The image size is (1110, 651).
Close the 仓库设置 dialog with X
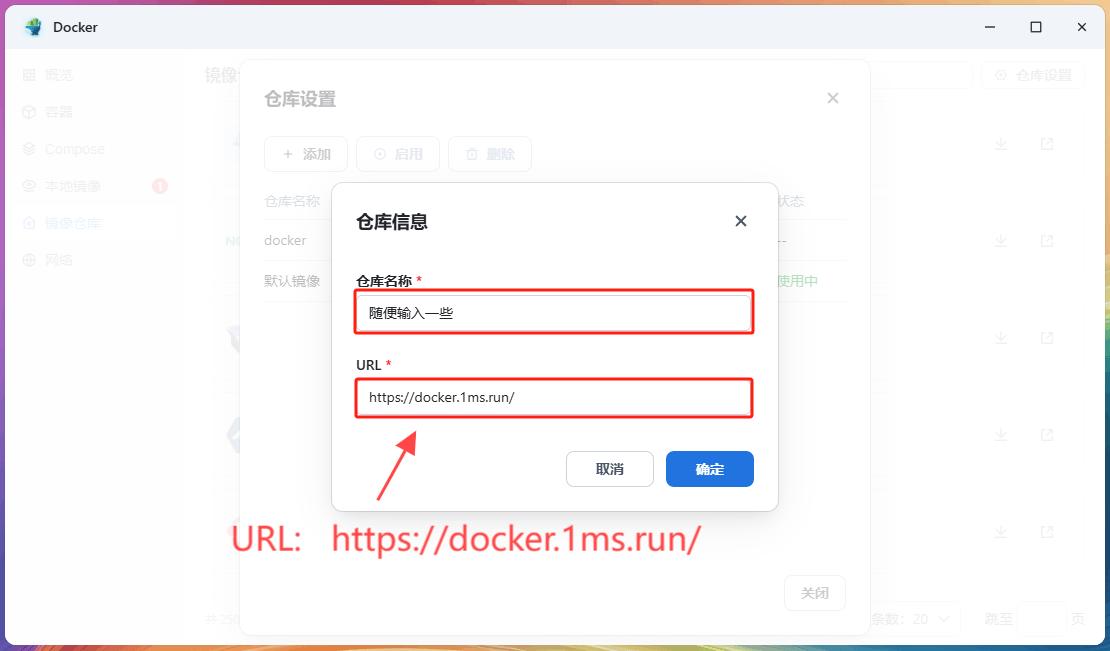tap(833, 98)
